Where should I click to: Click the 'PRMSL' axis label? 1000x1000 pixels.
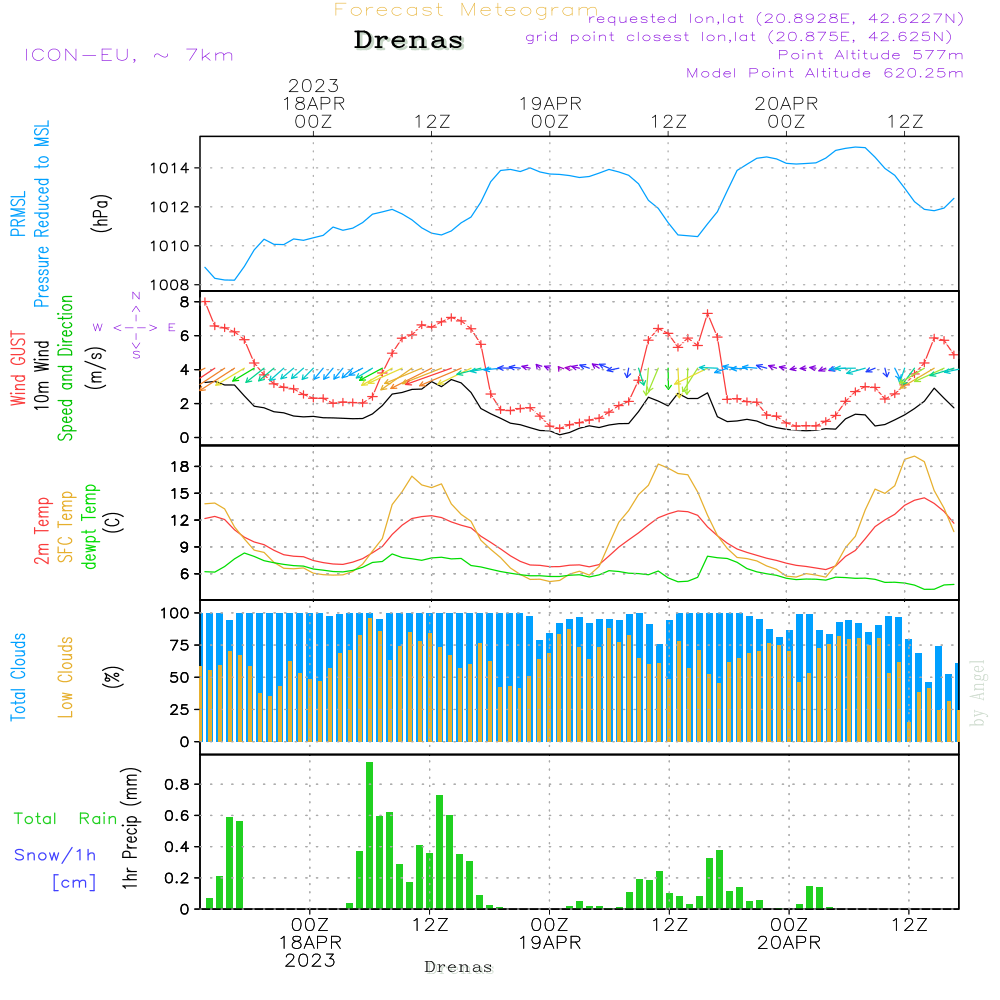tap(18, 214)
